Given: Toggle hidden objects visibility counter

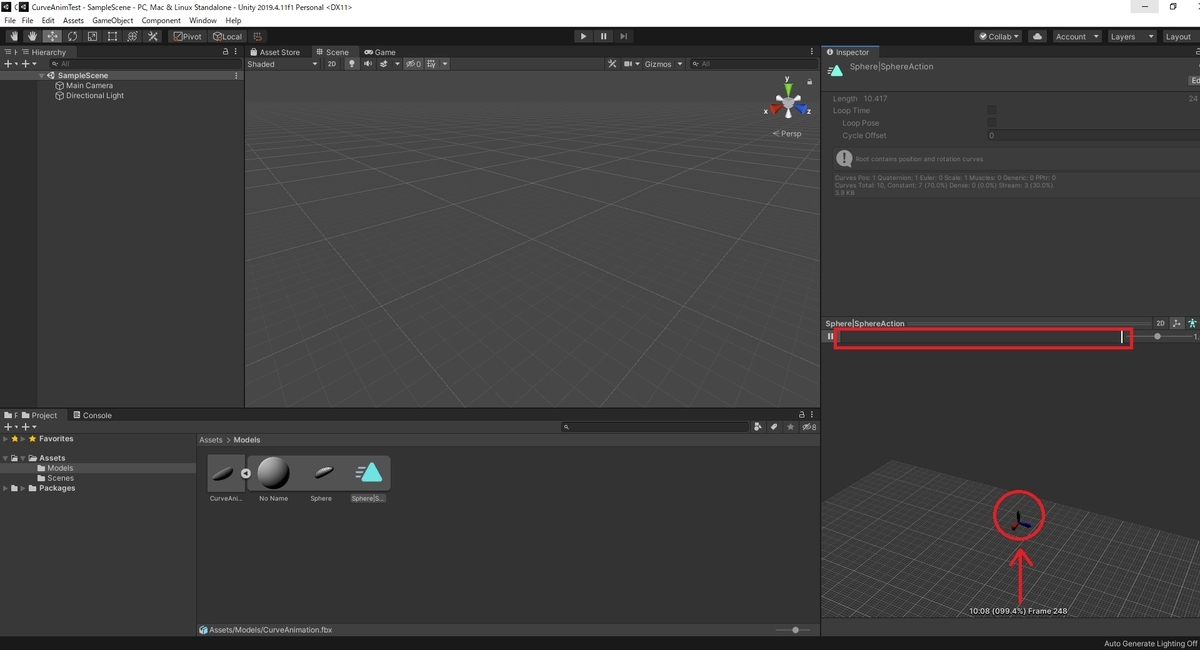Looking at the screenshot, I should 413,64.
